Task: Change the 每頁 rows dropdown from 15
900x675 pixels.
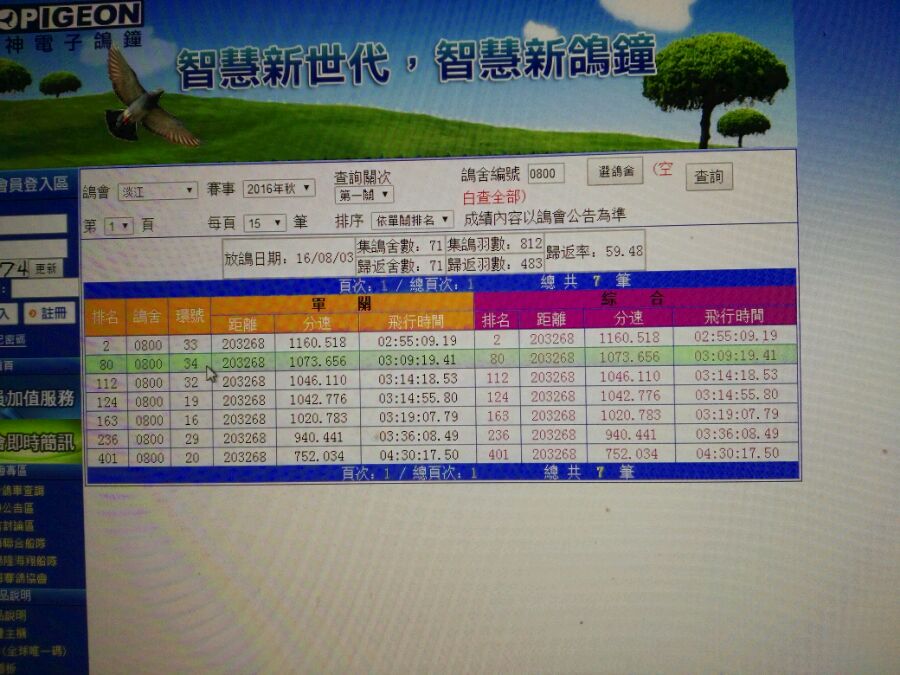Action: click(x=265, y=223)
